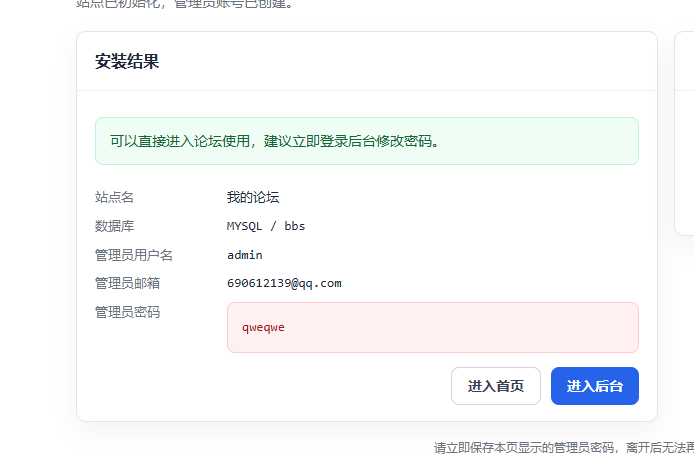Screen dimensions: 694x470
Task: Click the site name value 我的论坛
Action: (253, 197)
